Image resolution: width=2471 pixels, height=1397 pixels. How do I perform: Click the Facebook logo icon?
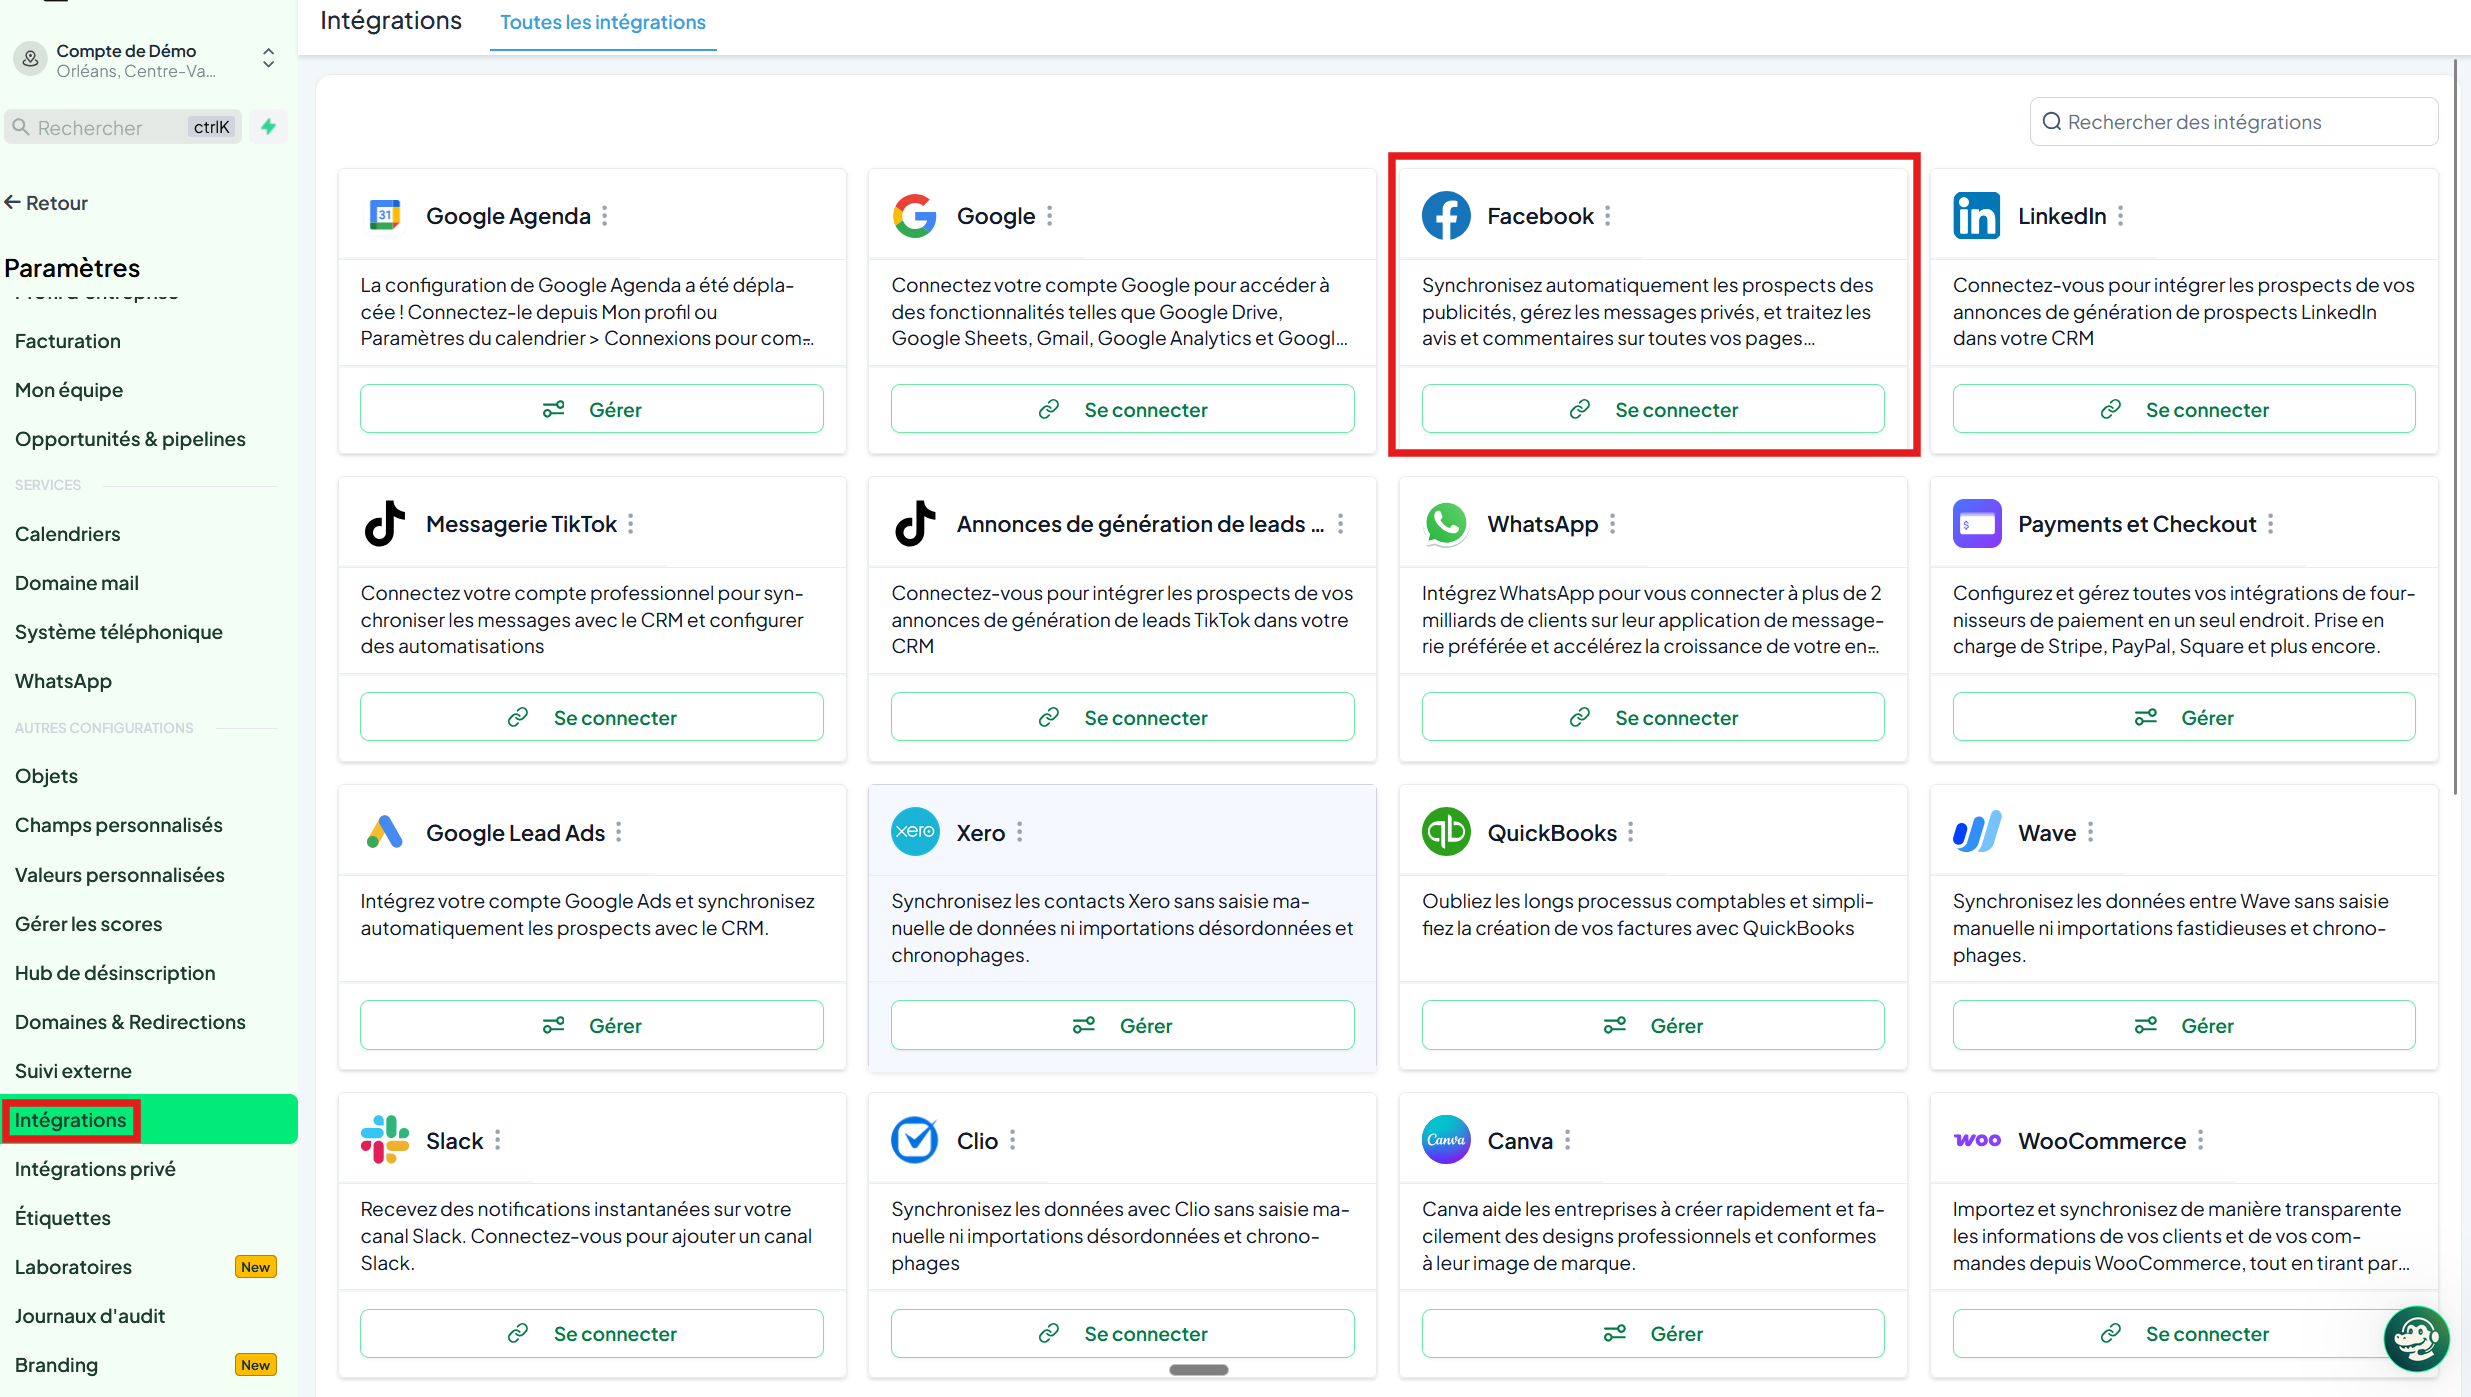pyautogui.click(x=1446, y=215)
